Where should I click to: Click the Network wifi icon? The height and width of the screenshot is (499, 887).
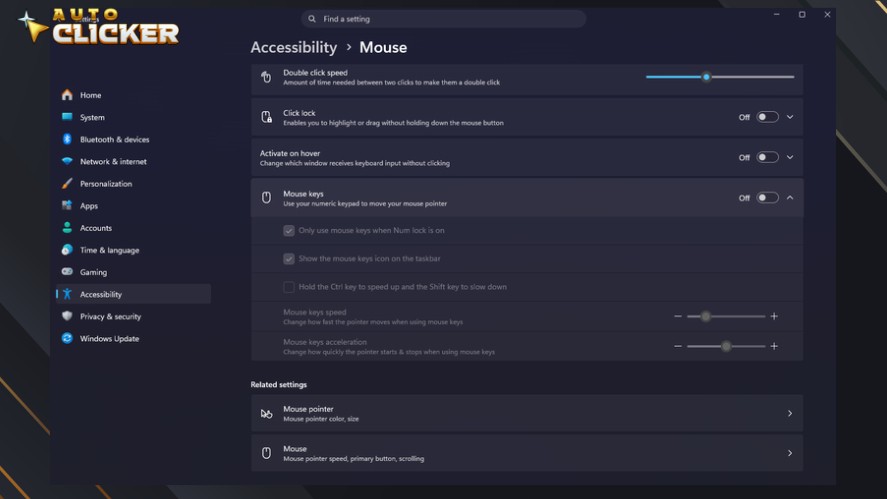tap(67, 161)
